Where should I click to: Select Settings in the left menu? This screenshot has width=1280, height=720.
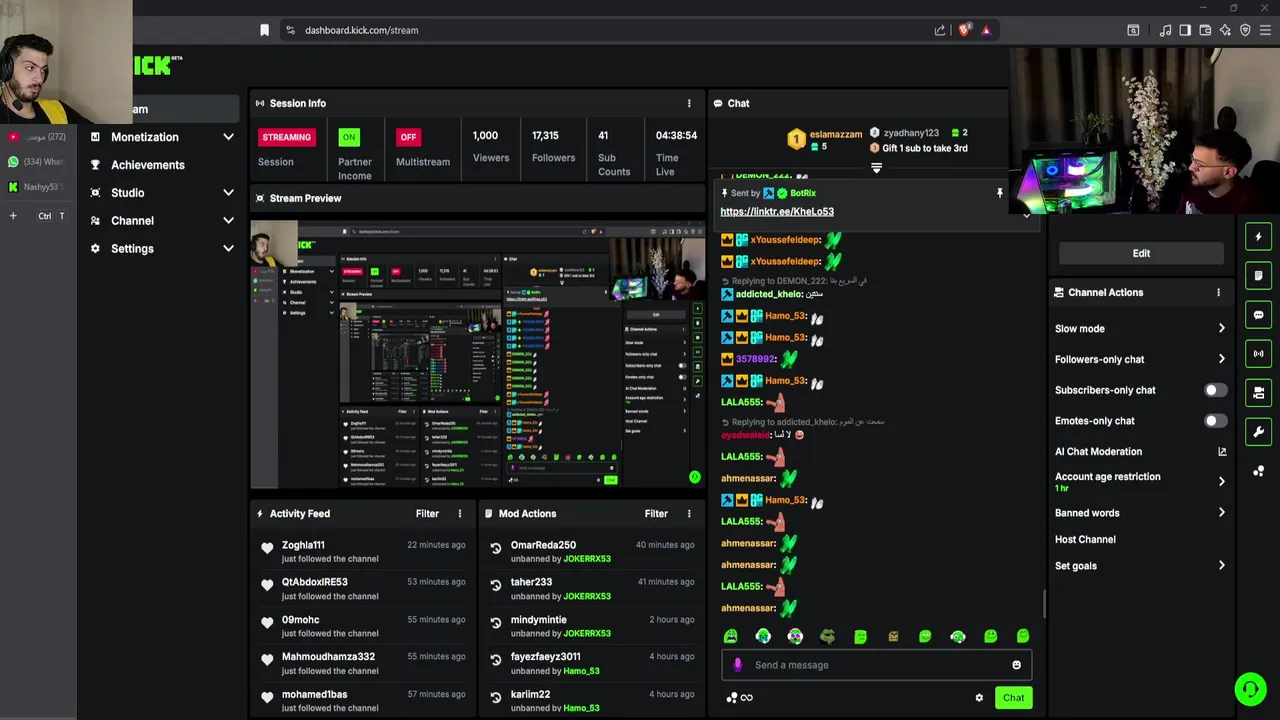[x=132, y=249]
